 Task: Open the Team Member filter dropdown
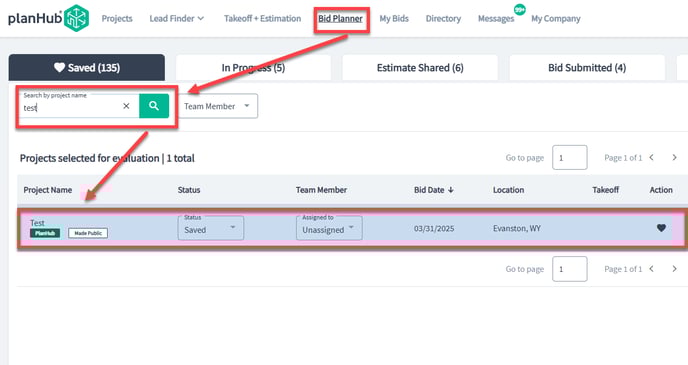(218, 106)
